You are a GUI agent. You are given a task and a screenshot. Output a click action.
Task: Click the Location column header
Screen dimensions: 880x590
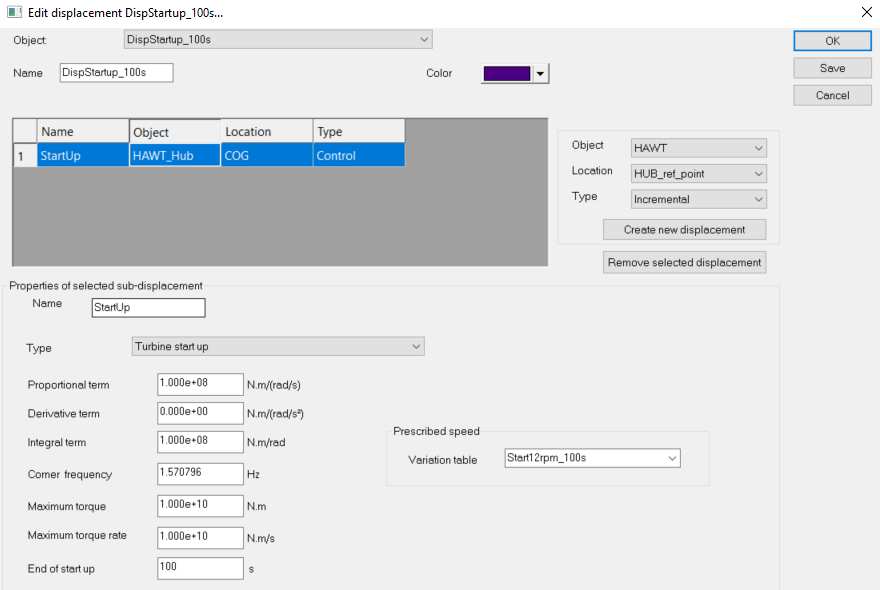(x=266, y=132)
